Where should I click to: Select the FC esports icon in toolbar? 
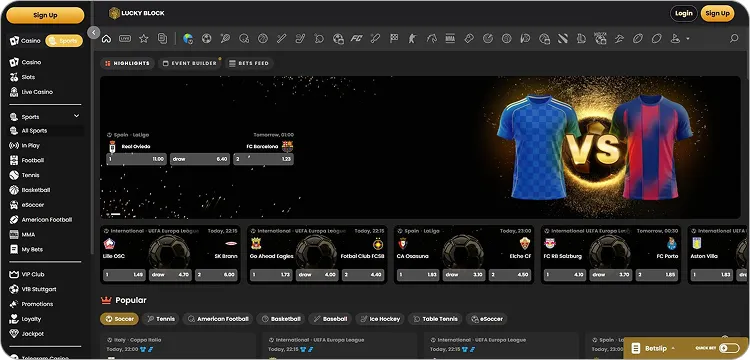(x=356, y=39)
